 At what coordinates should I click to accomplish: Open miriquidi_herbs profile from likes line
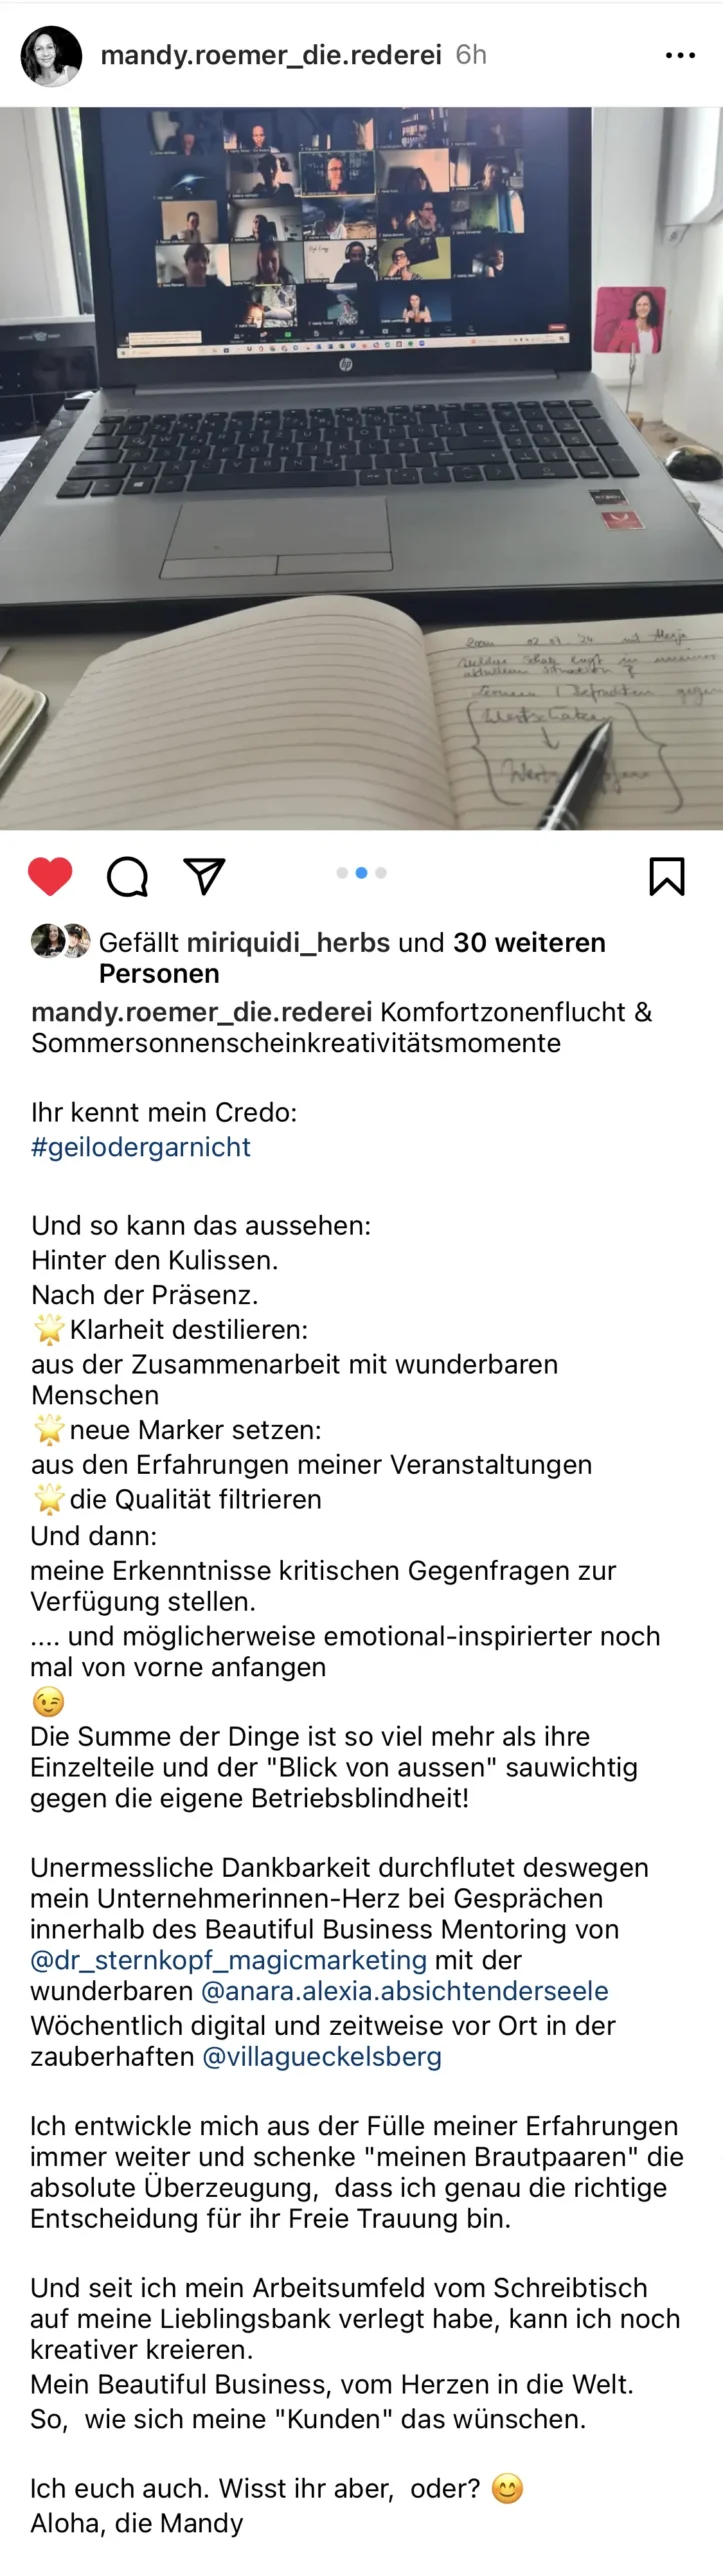[x=288, y=942]
